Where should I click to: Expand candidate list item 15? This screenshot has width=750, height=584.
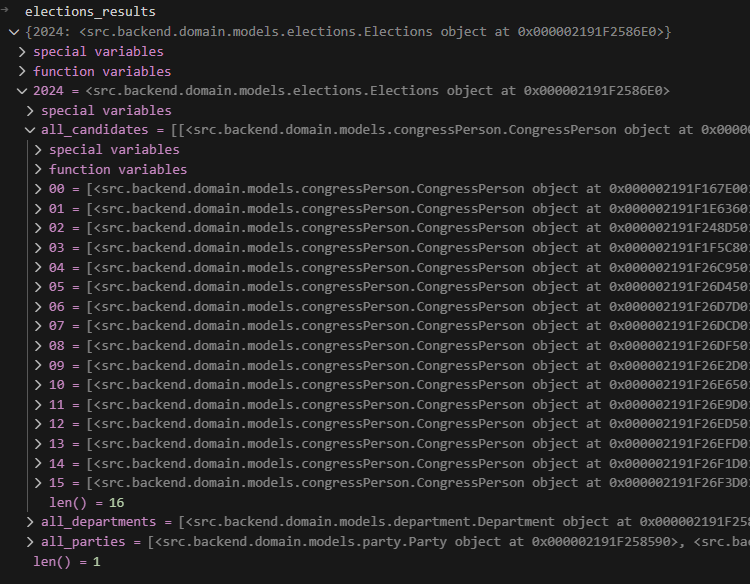pyautogui.click(x=38, y=483)
